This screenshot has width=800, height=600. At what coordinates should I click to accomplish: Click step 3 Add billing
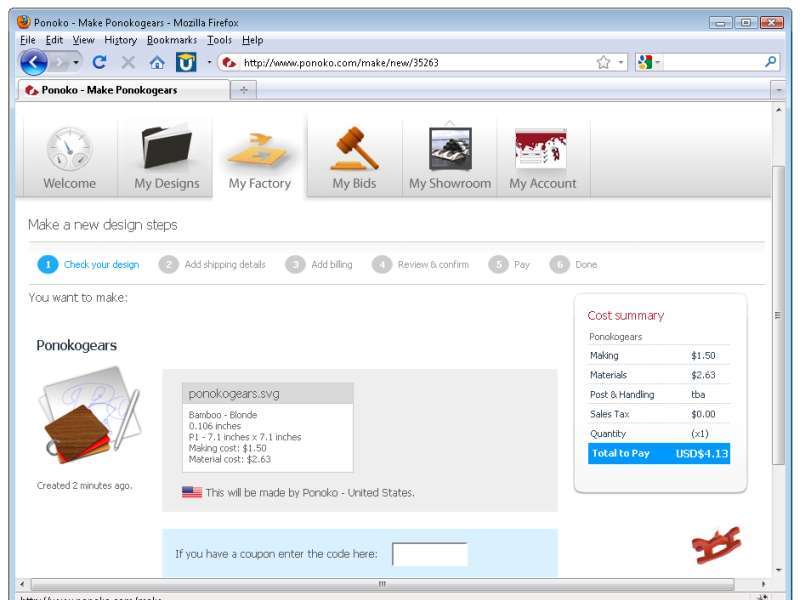click(x=319, y=264)
